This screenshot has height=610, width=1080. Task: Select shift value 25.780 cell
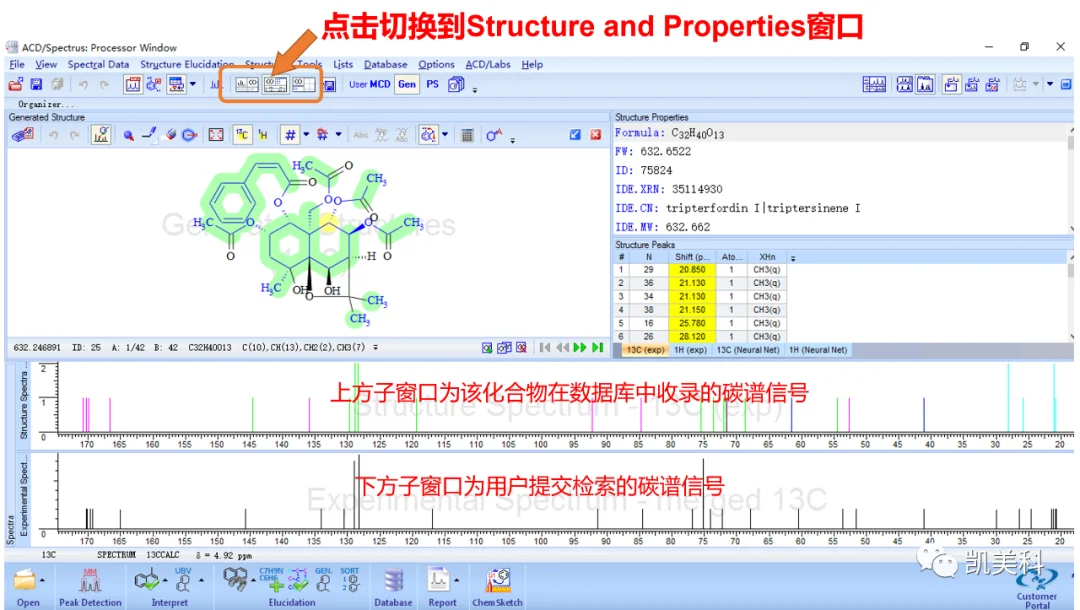[x=692, y=323]
